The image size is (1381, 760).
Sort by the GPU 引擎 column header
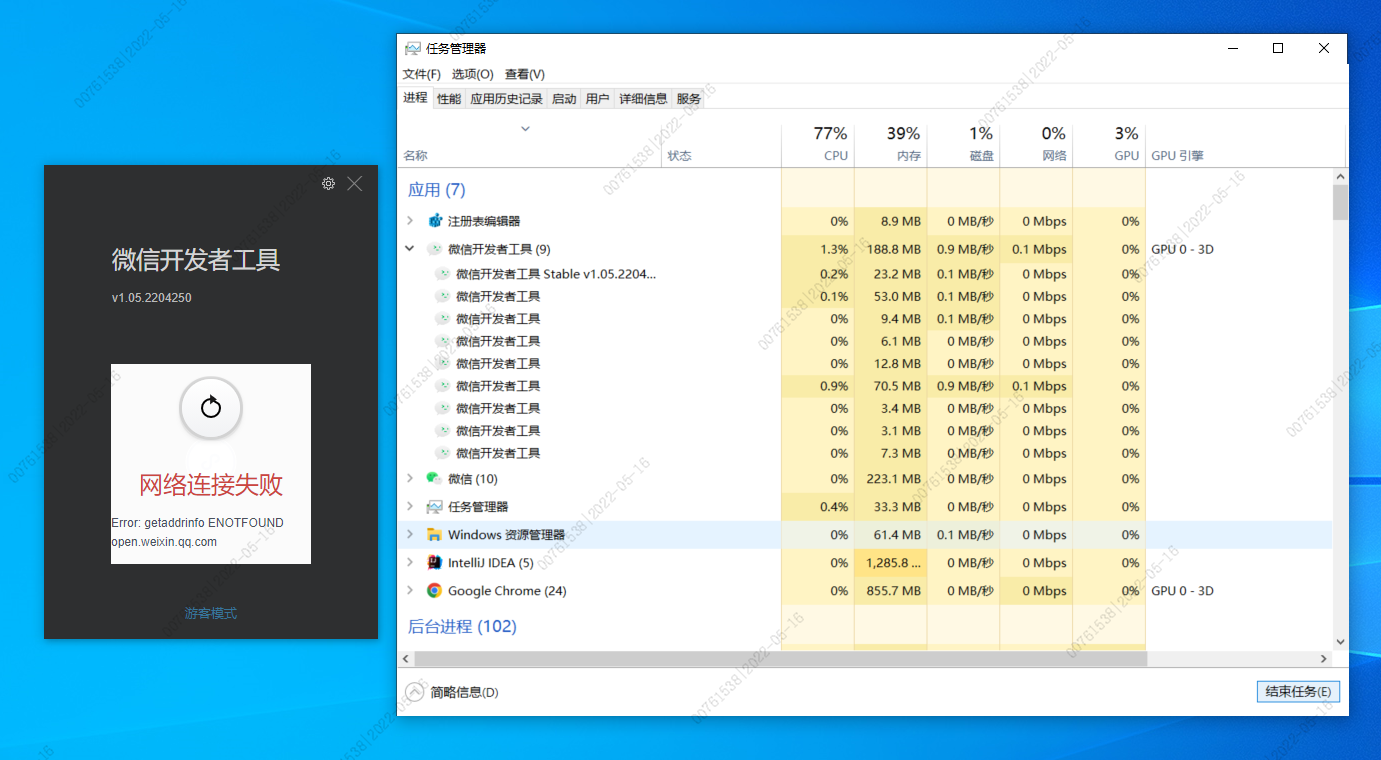(x=1177, y=156)
